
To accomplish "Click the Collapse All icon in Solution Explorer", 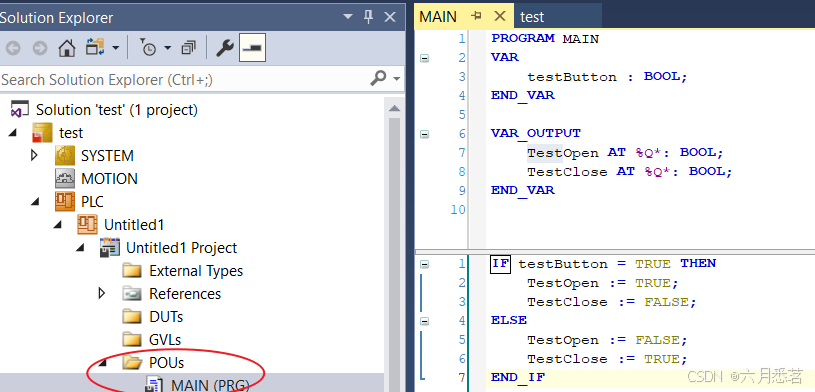I will point(188,48).
